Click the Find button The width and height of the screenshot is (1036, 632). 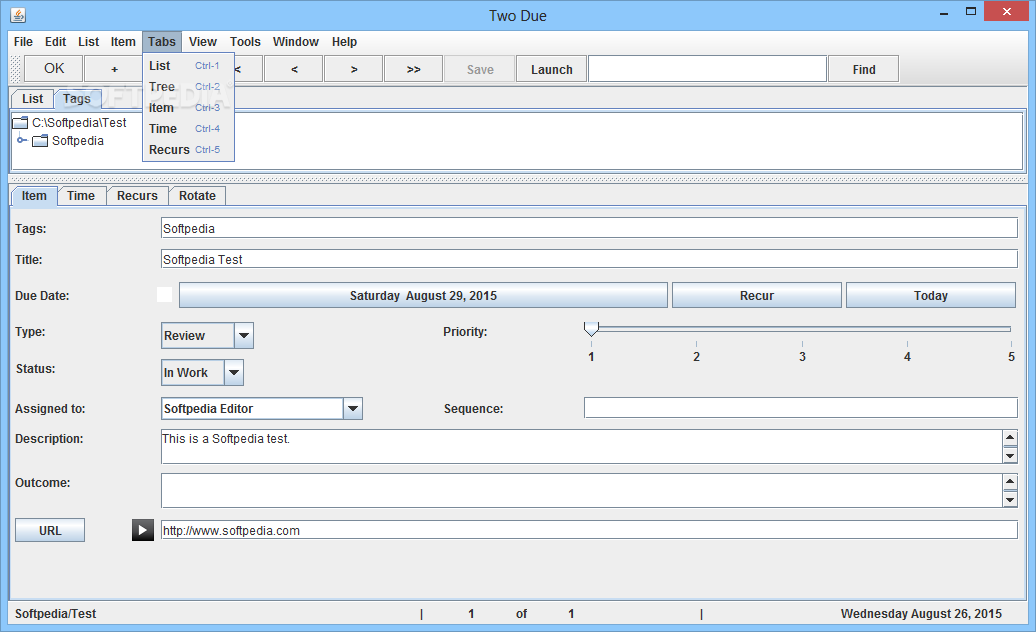click(864, 69)
